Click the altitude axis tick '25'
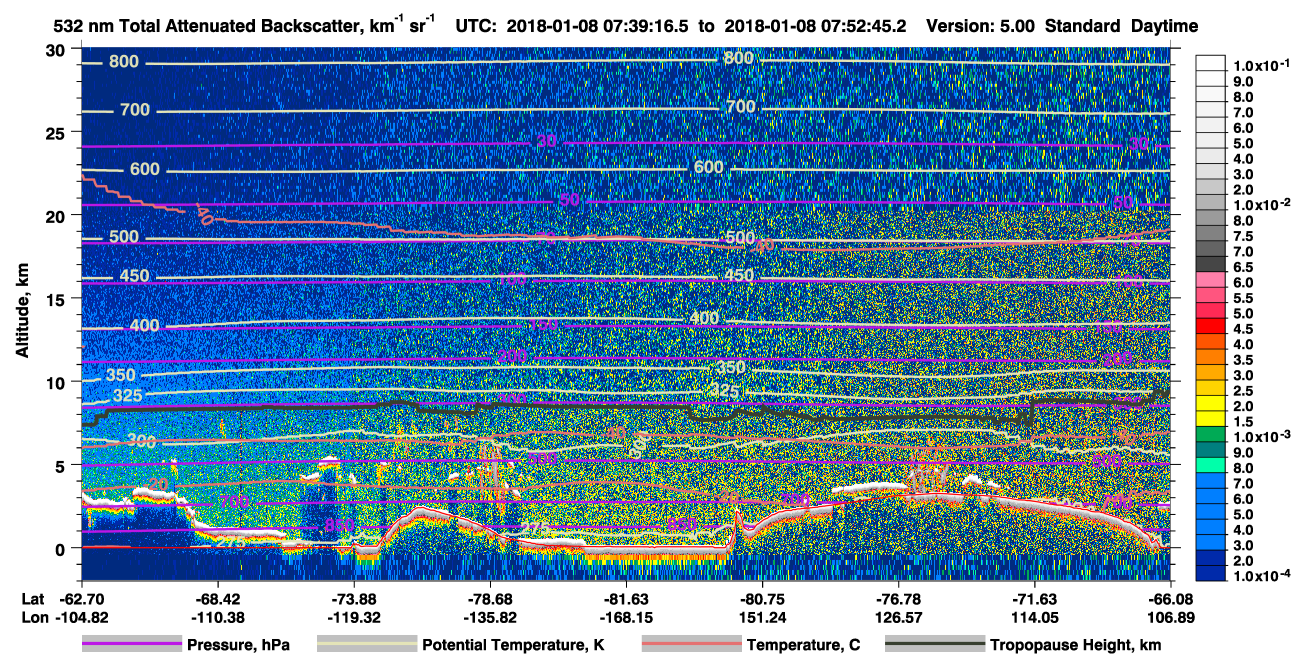 [x=57, y=132]
